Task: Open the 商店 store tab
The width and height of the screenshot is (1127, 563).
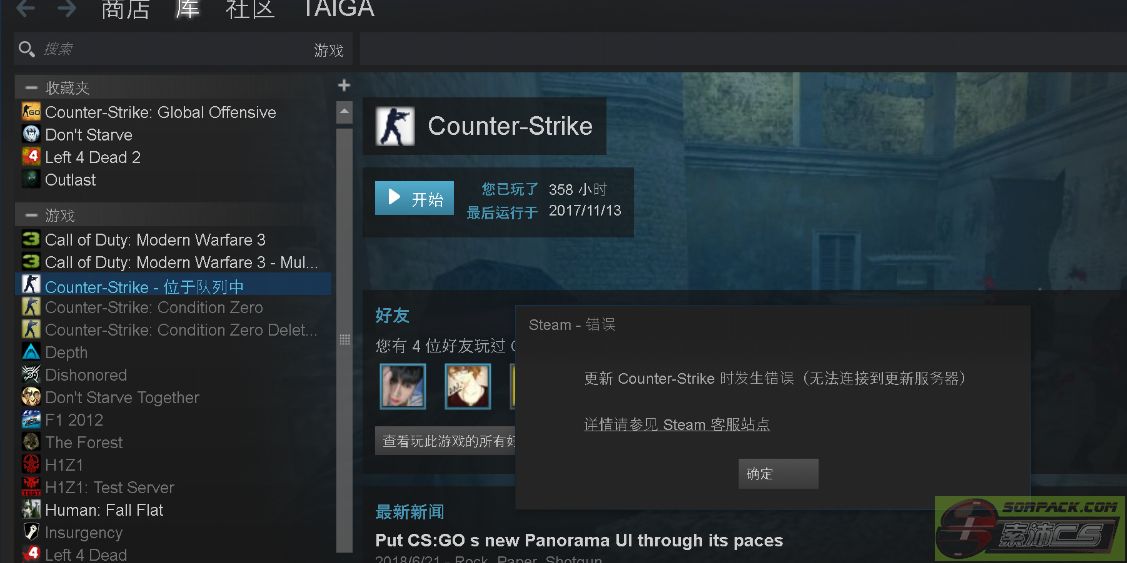Action: coord(125,9)
